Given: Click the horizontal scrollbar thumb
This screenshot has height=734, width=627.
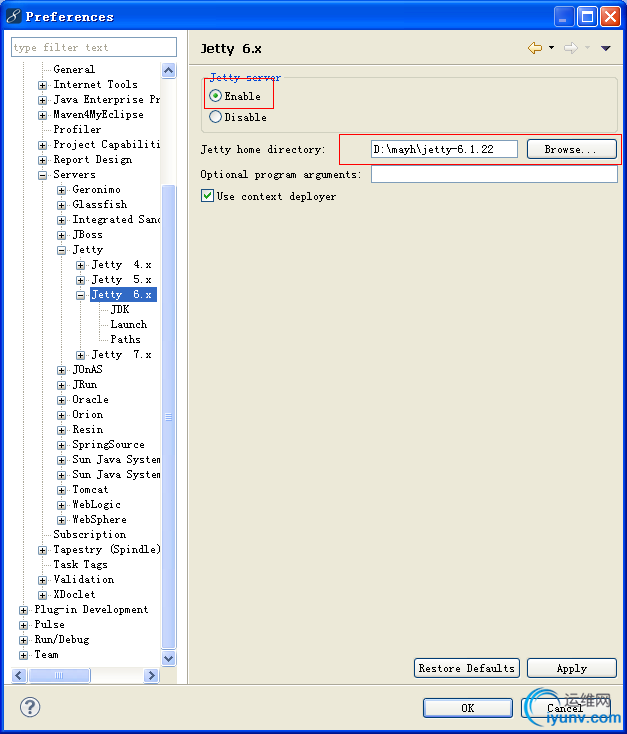Looking at the screenshot, I should (x=59, y=675).
